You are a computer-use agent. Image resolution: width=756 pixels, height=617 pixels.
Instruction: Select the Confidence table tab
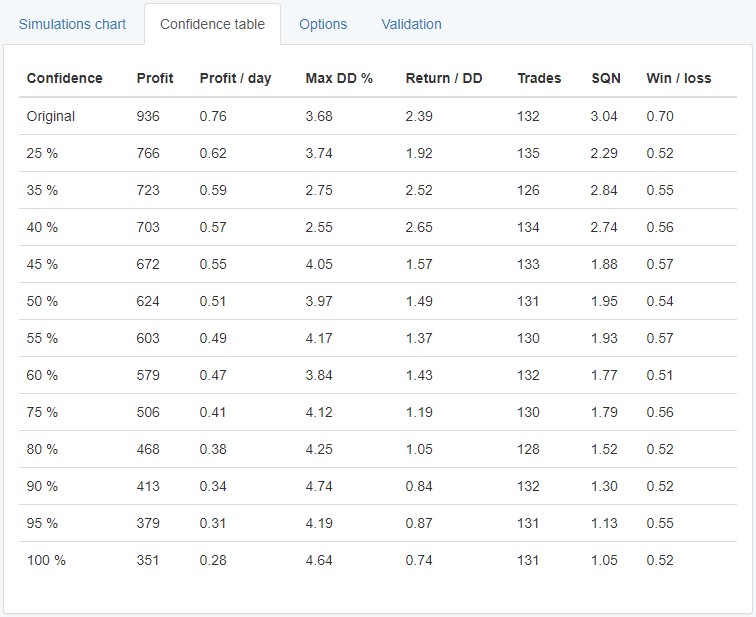tap(212, 24)
